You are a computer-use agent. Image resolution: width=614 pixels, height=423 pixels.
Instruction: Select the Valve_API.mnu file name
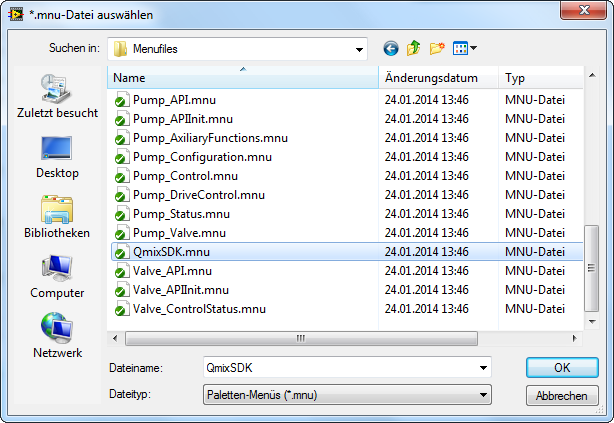coord(172,271)
